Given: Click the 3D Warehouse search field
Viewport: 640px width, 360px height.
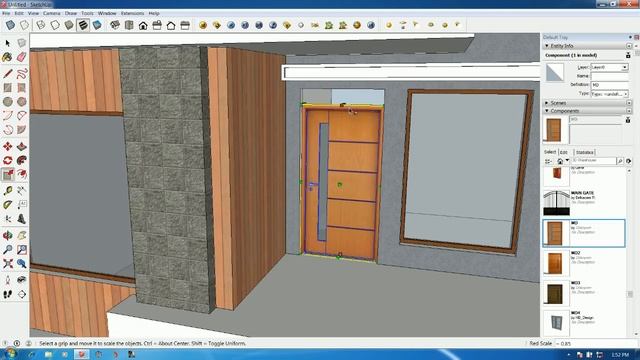Looking at the screenshot, I should click(593, 161).
